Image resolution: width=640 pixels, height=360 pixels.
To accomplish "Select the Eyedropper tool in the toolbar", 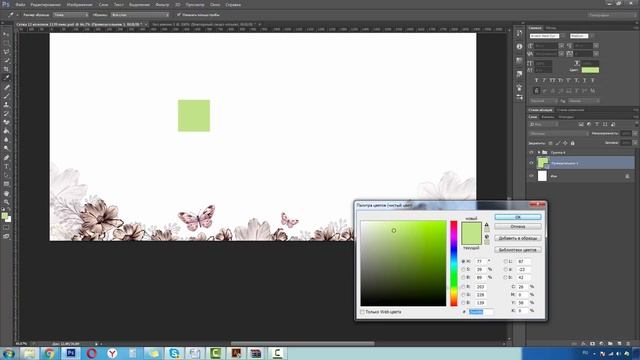I will pos(6,78).
